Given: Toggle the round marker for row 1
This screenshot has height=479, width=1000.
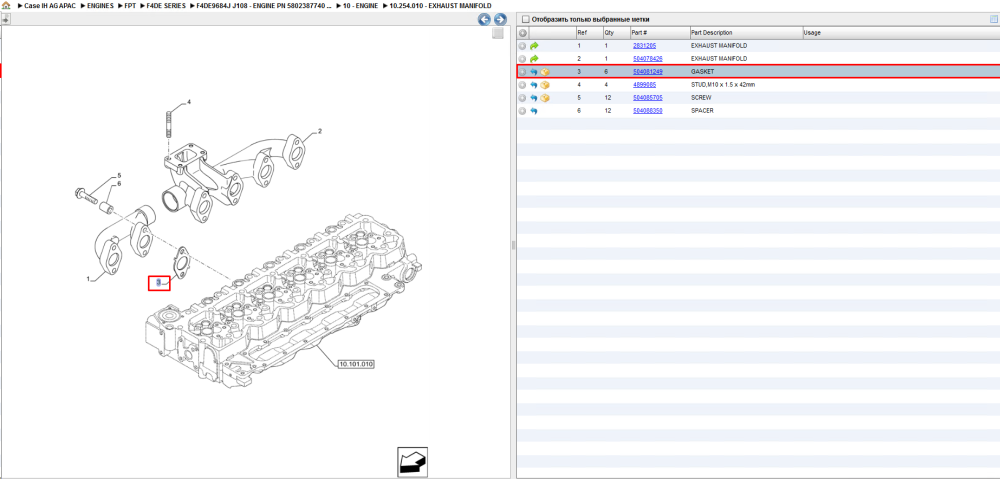Looking at the screenshot, I should 522,46.
